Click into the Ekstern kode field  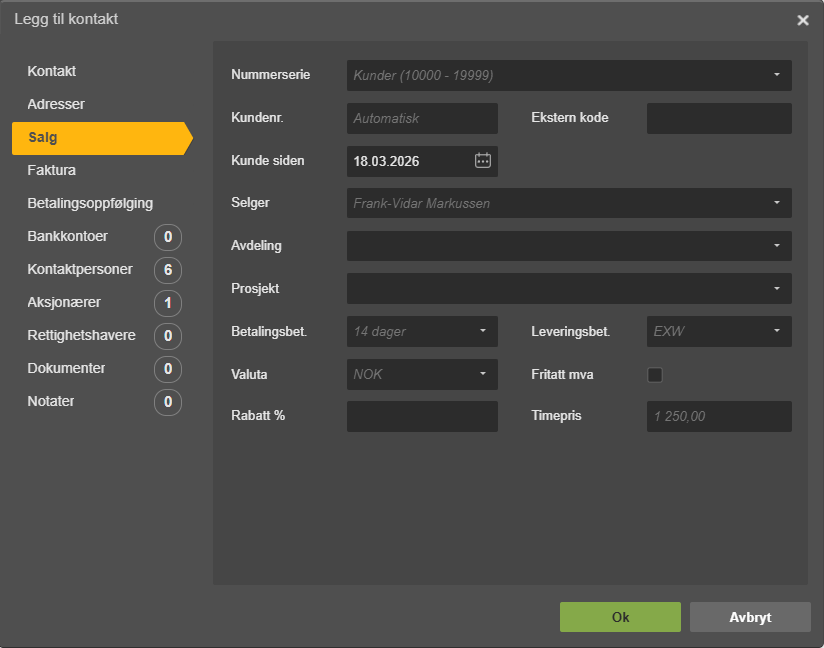tap(719, 118)
